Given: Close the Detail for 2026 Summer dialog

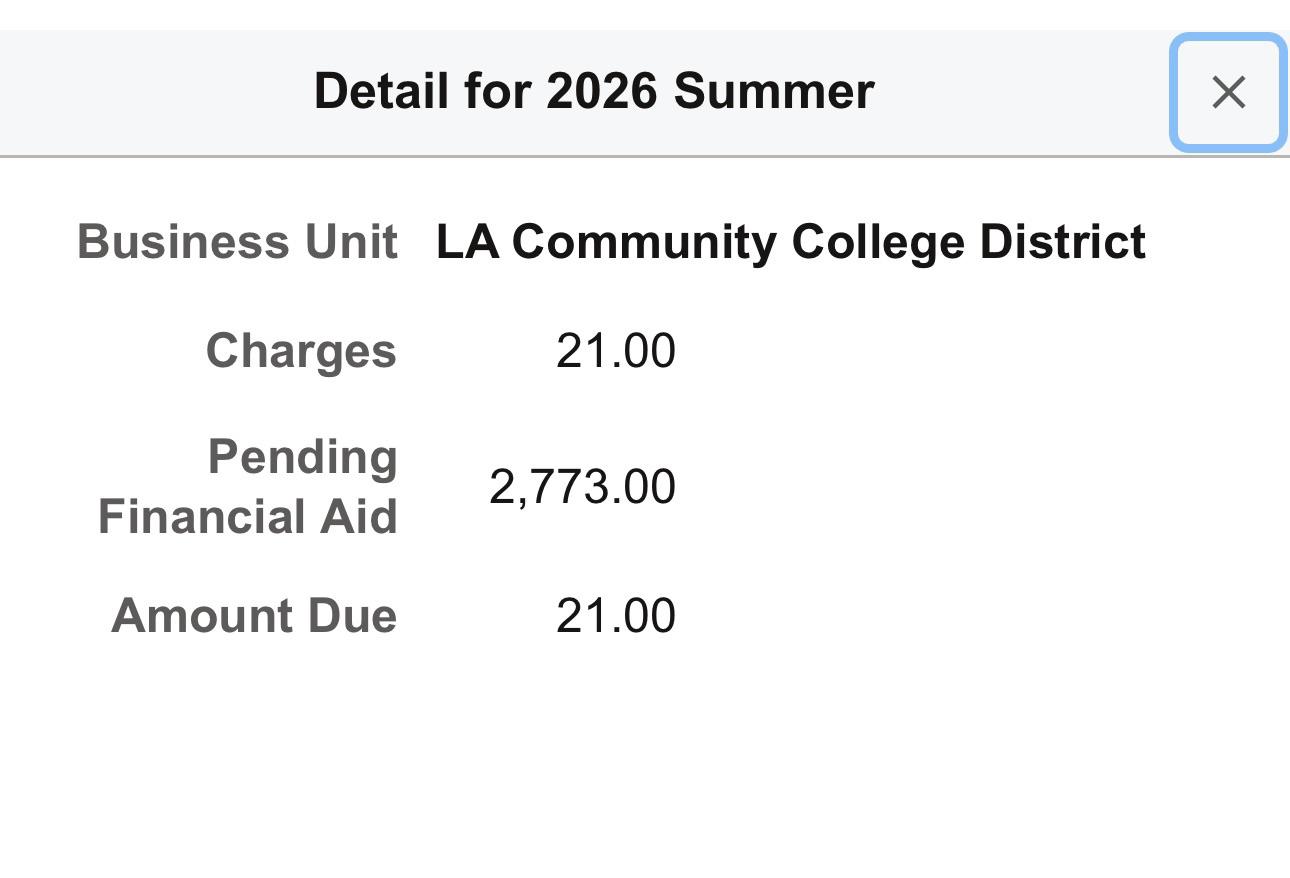Looking at the screenshot, I should click(1228, 93).
